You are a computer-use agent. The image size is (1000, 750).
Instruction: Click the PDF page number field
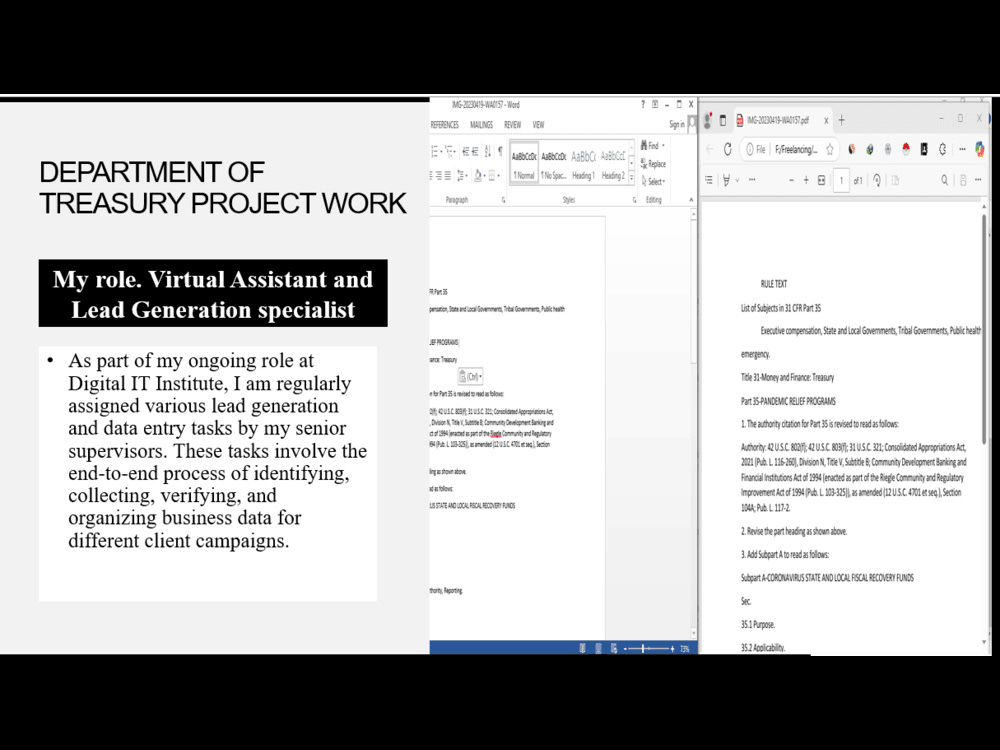841,180
